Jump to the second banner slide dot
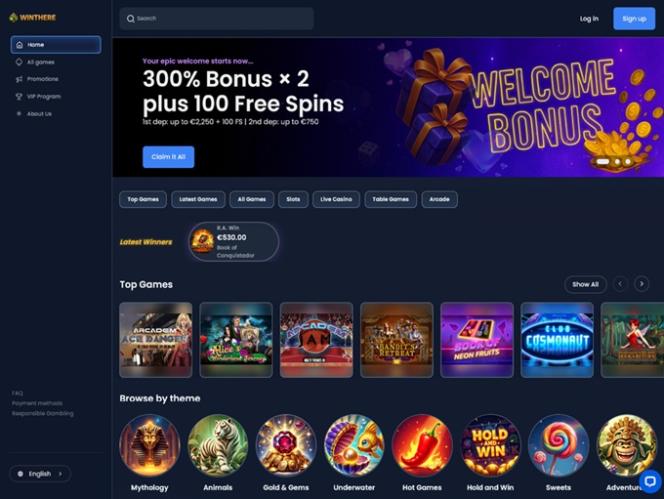Screen dimensions: 664x499 (617, 161)
